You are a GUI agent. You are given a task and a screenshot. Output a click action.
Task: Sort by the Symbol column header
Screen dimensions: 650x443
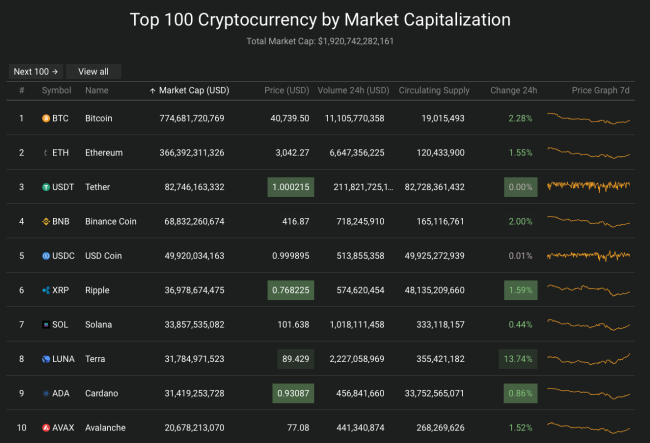point(56,90)
